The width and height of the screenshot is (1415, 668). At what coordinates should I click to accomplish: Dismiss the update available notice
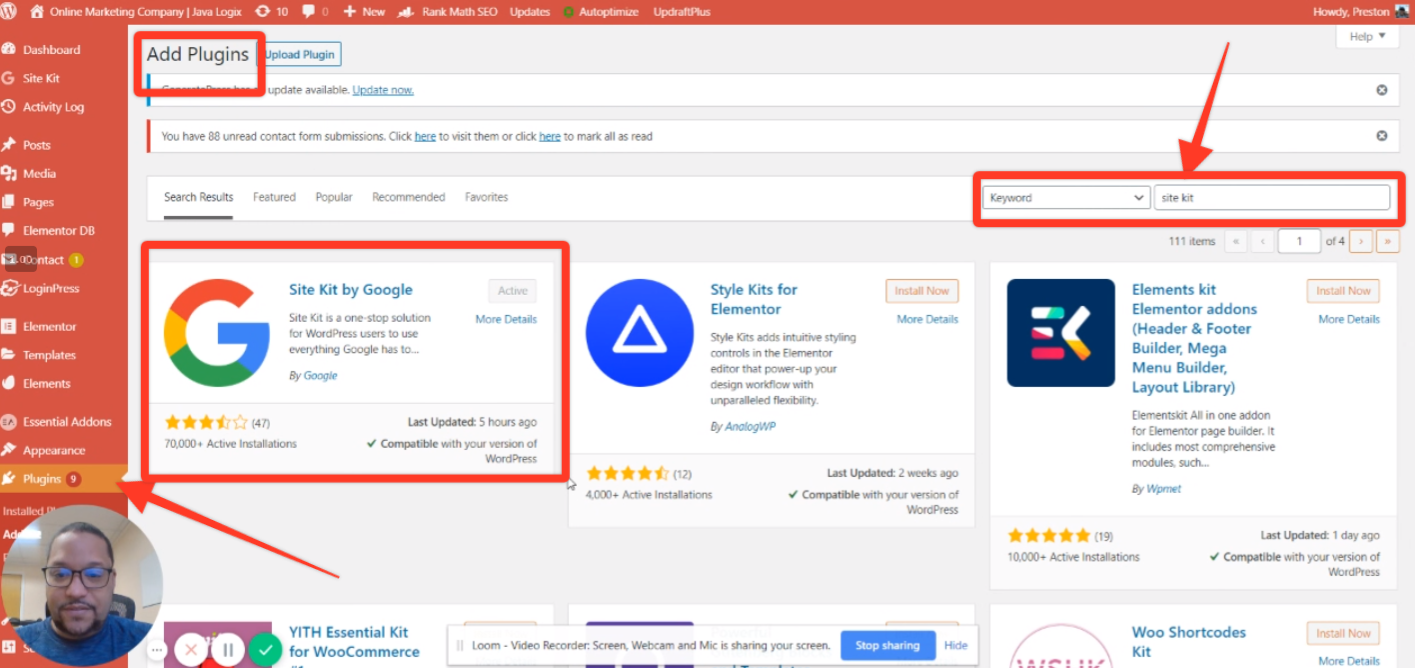(x=1382, y=90)
